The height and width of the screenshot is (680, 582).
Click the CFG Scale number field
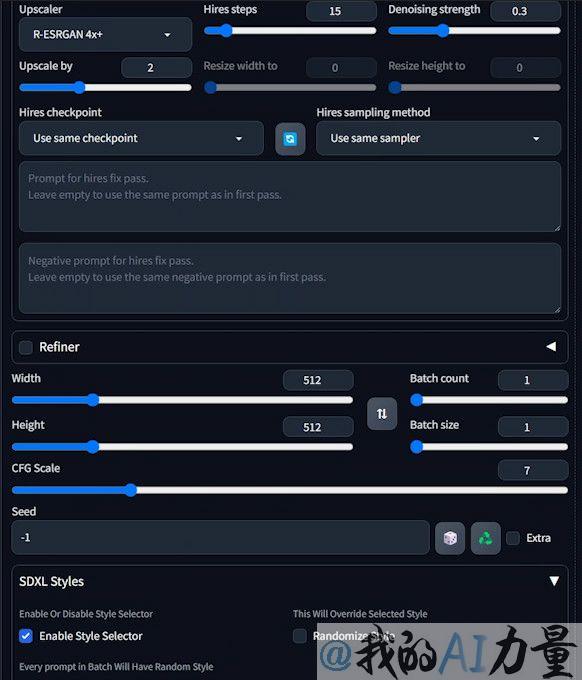pos(533,471)
